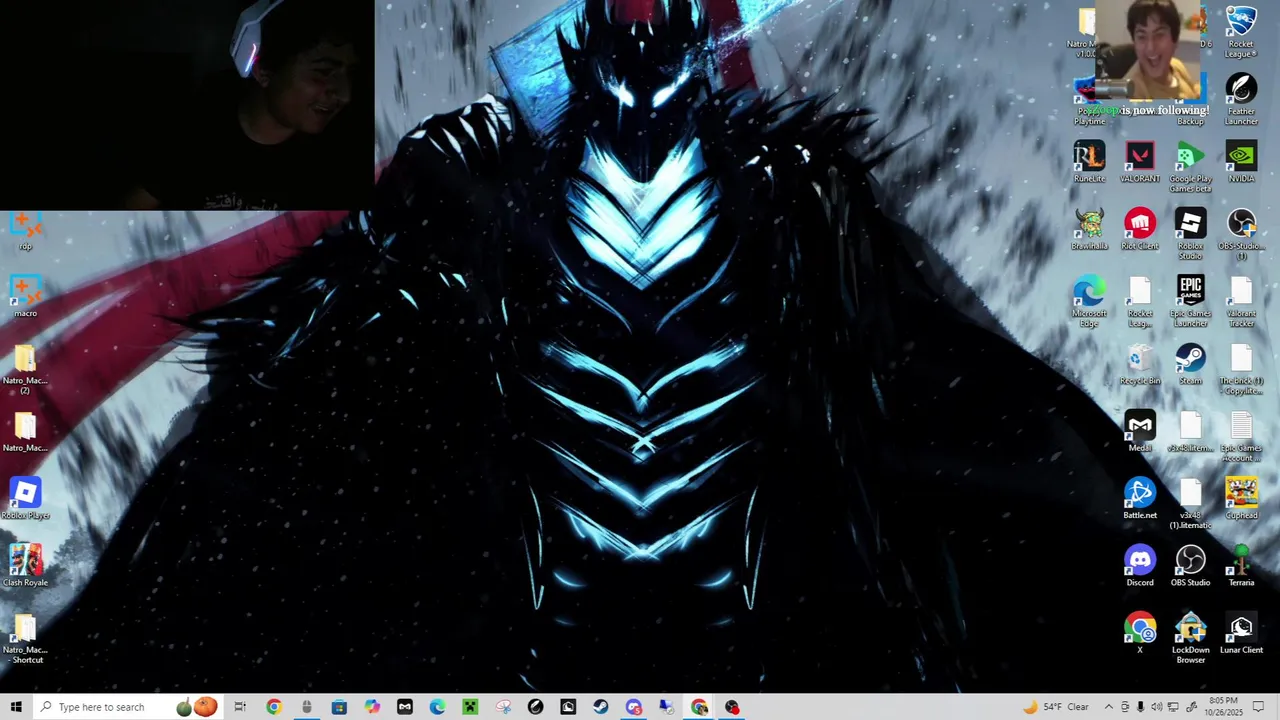The width and height of the screenshot is (1280, 720).
Task: Launch VALORANT from the desktop
Action: point(1140,162)
